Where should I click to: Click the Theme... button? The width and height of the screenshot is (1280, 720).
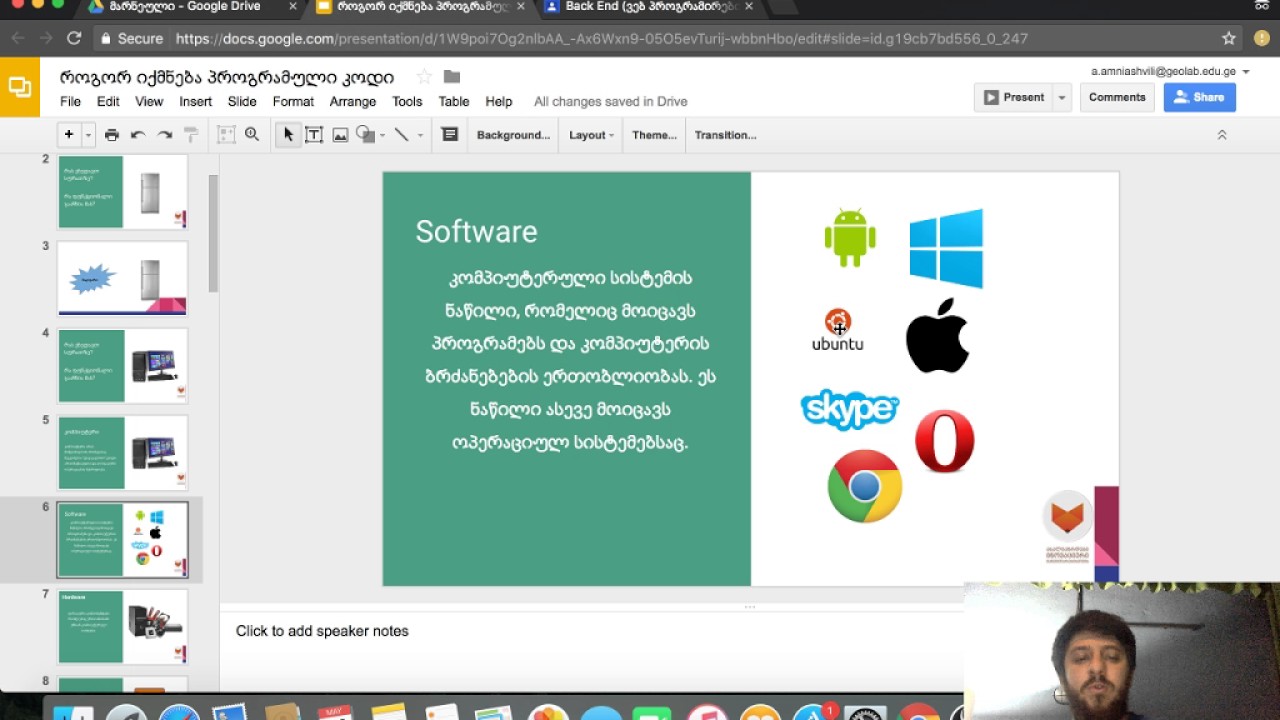click(x=654, y=135)
